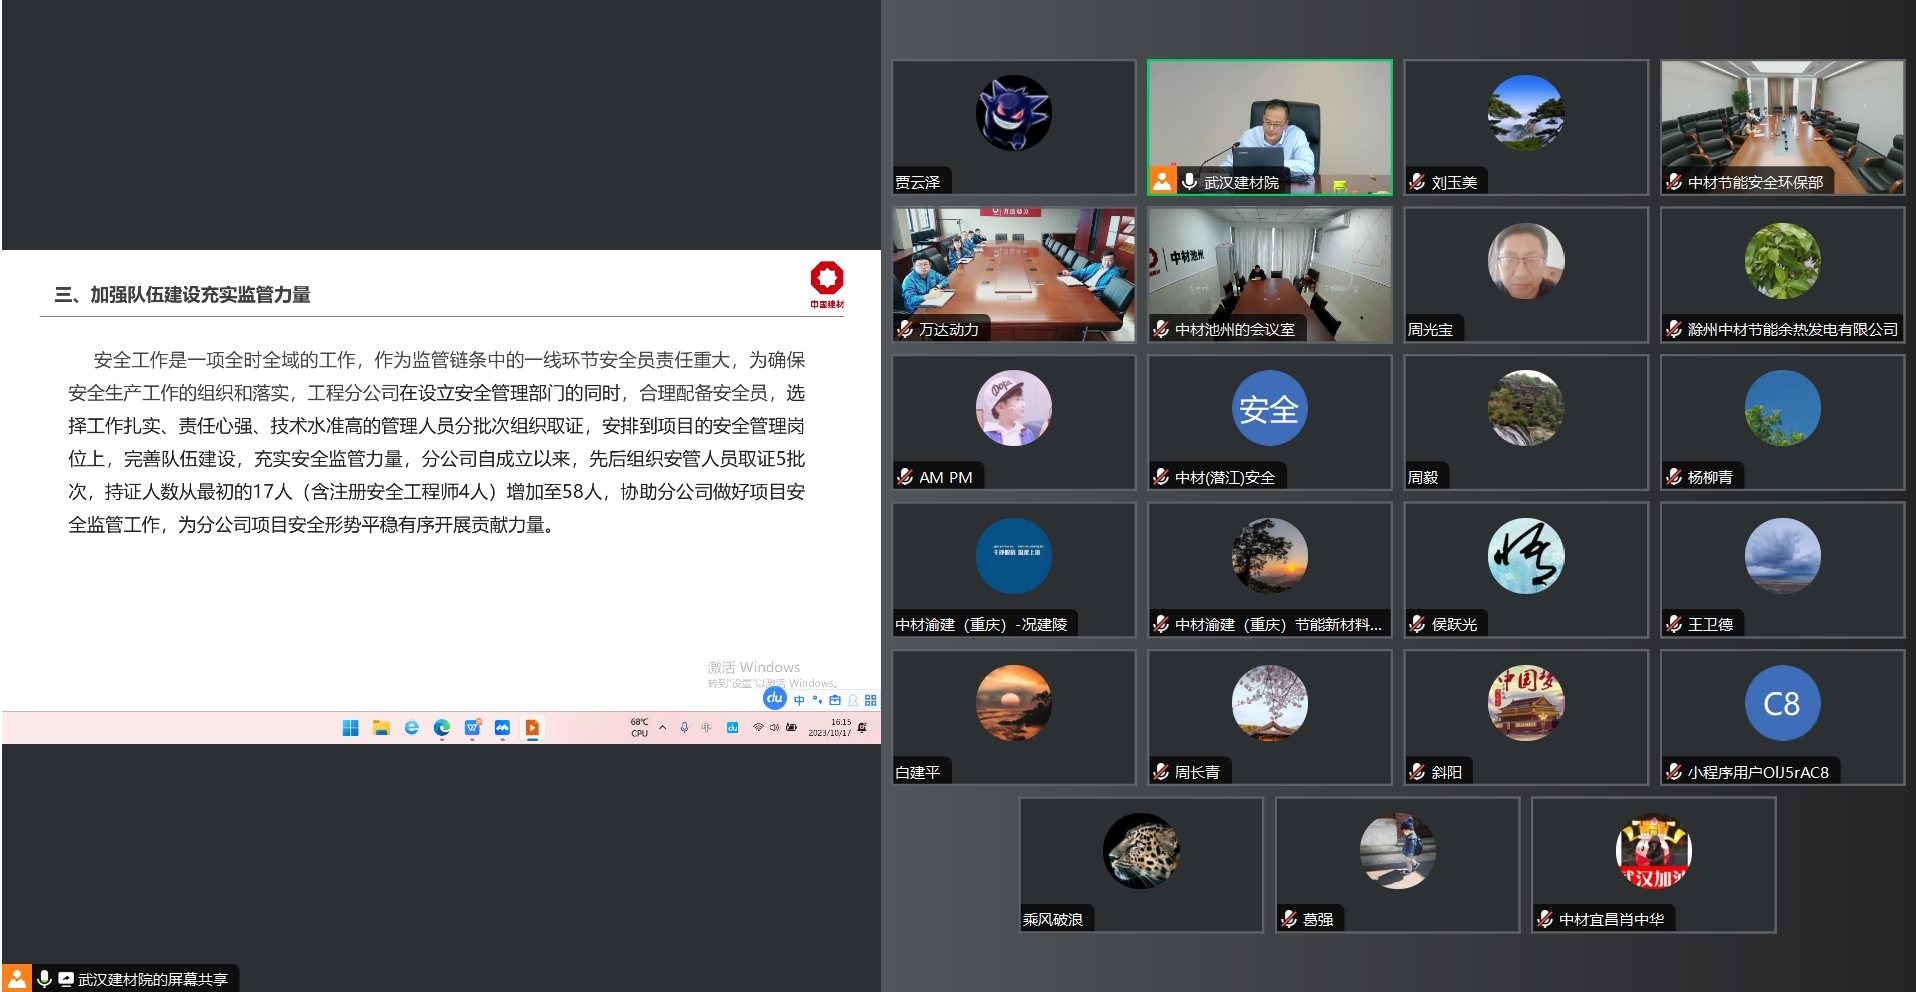Open the WPS Office taskbar icon
Screen dimensions: 1916x992
pyautogui.click(x=472, y=728)
